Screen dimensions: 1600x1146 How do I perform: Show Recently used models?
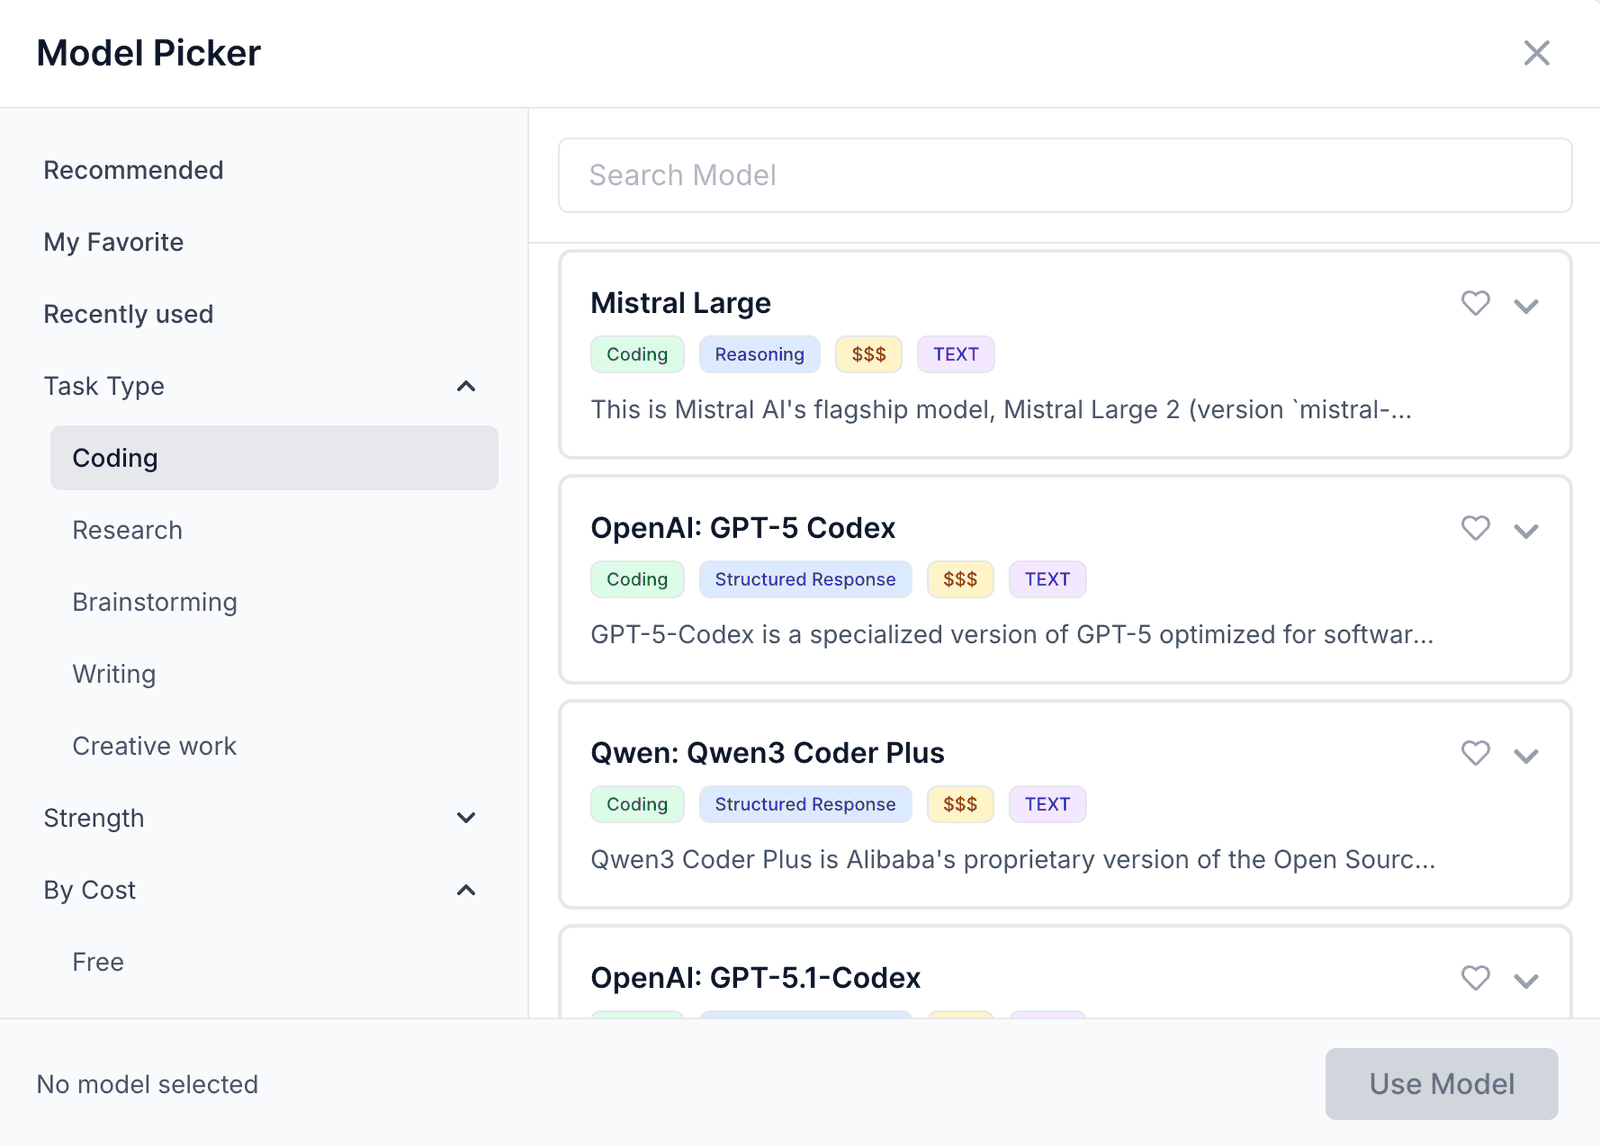click(x=128, y=314)
